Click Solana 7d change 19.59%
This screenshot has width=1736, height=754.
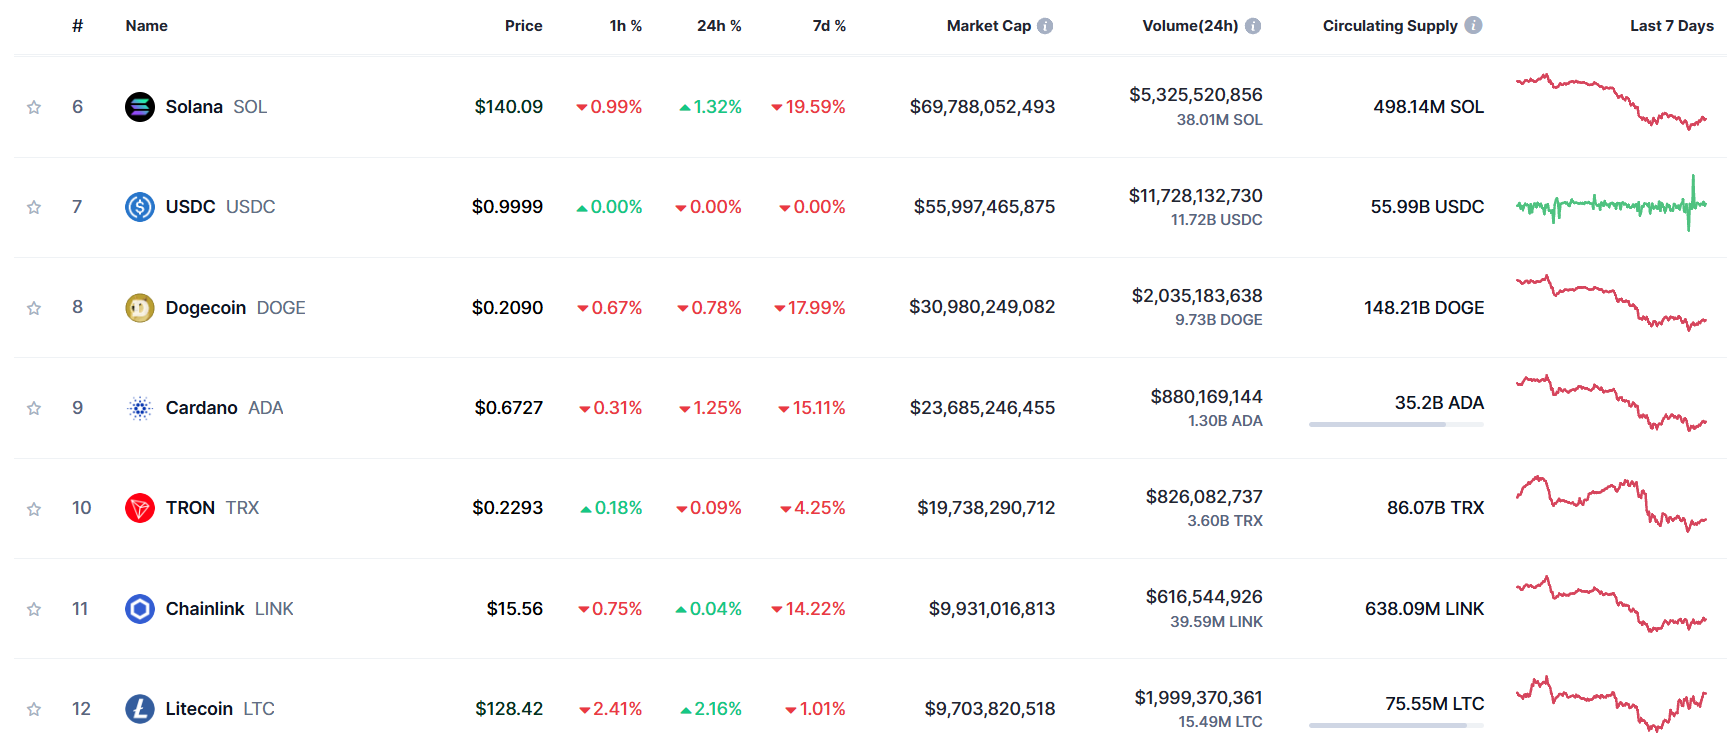pos(808,107)
